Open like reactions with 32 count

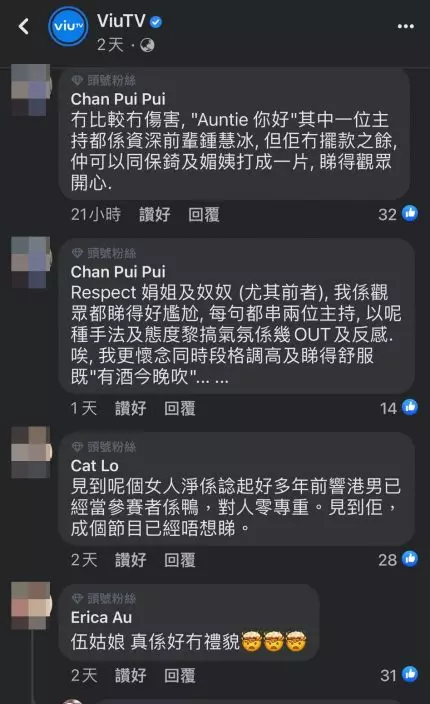point(398,214)
